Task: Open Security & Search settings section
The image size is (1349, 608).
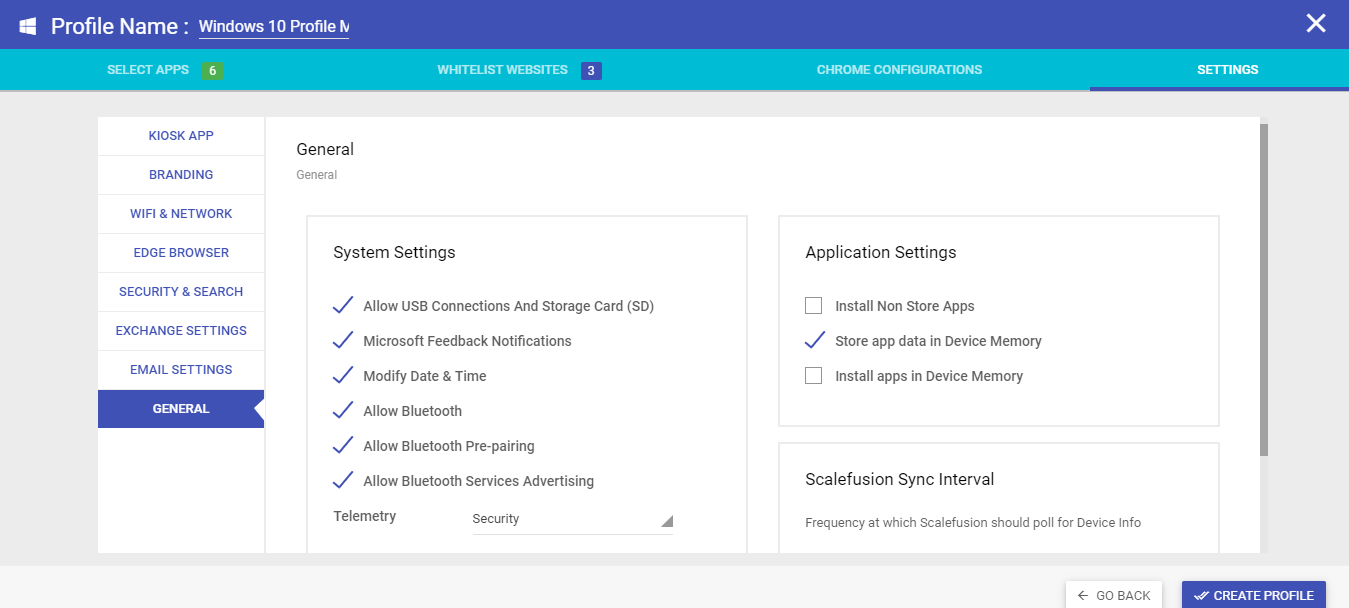Action: (181, 292)
